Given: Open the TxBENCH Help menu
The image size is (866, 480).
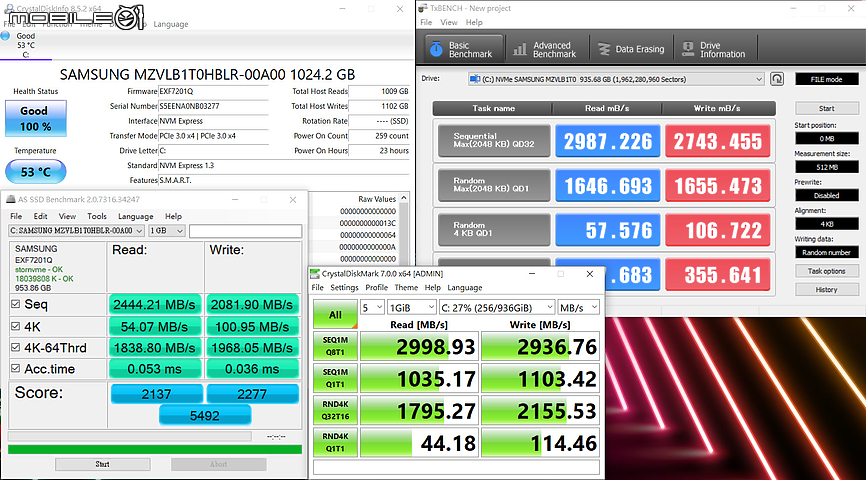Looking at the screenshot, I should pos(474,22).
